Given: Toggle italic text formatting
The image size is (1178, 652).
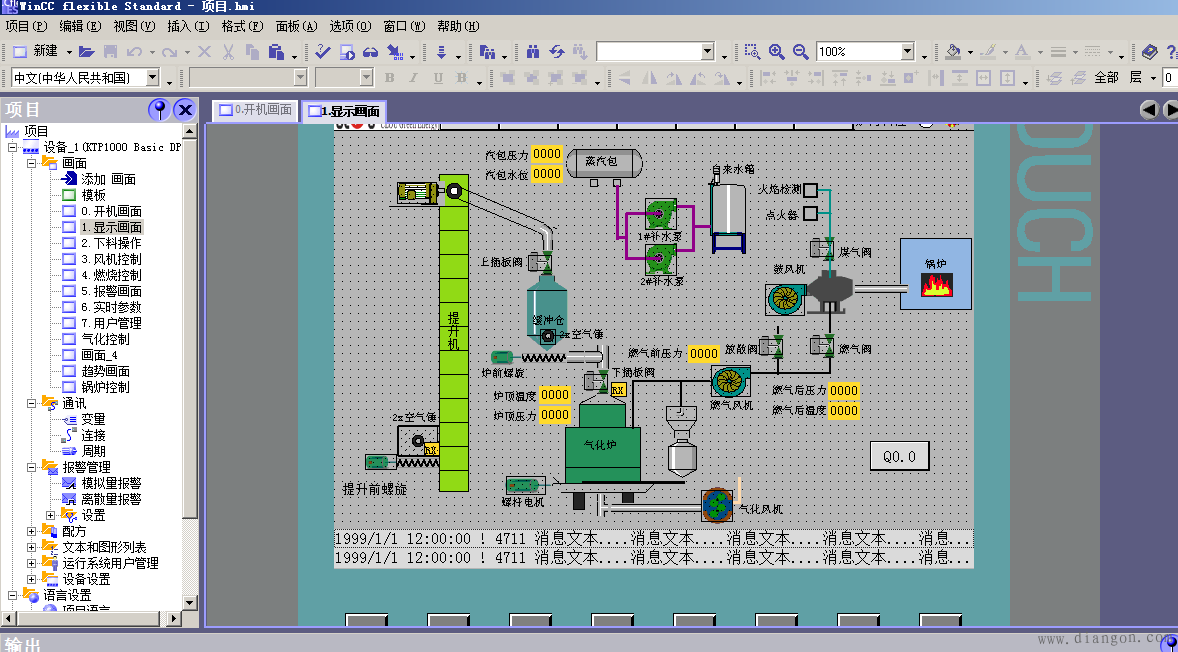Looking at the screenshot, I should (x=413, y=76).
